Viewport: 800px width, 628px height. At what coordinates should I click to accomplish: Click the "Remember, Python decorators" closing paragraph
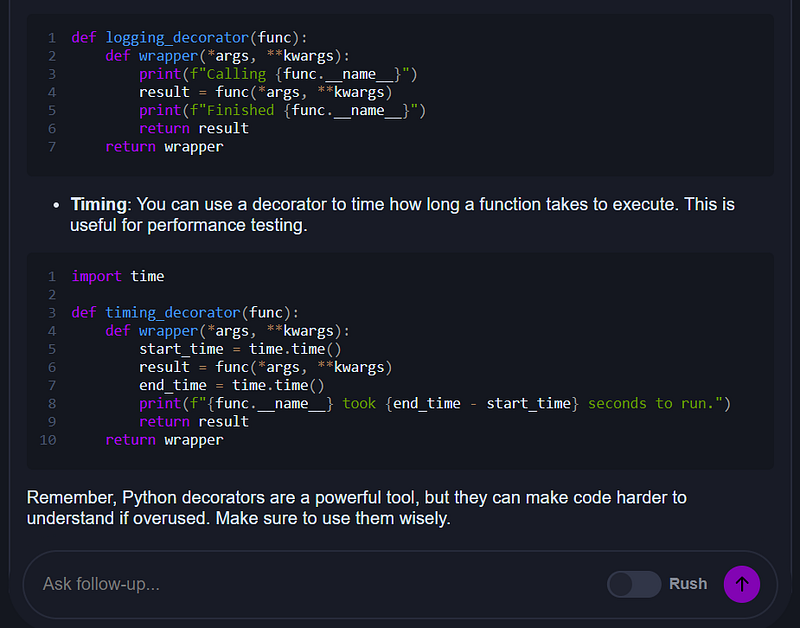(x=357, y=508)
